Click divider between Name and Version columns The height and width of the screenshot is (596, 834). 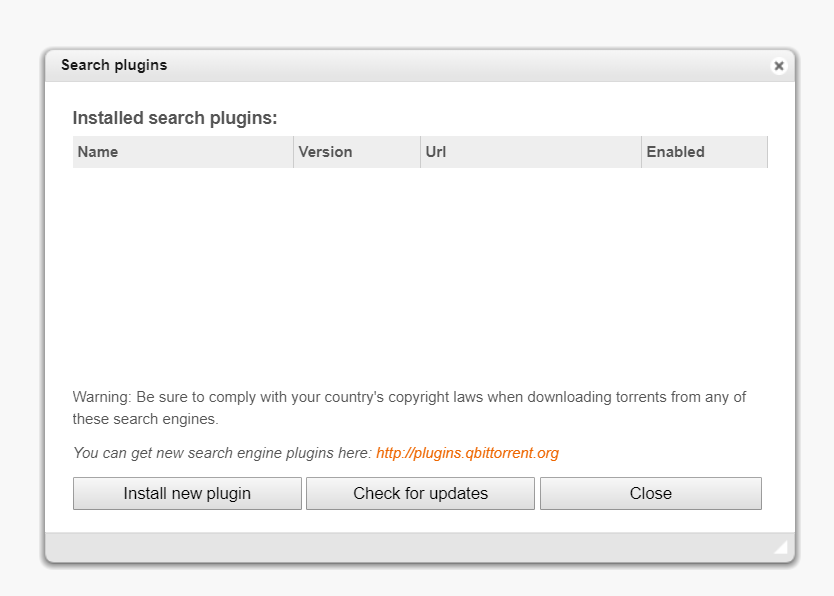click(x=293, y=152)
